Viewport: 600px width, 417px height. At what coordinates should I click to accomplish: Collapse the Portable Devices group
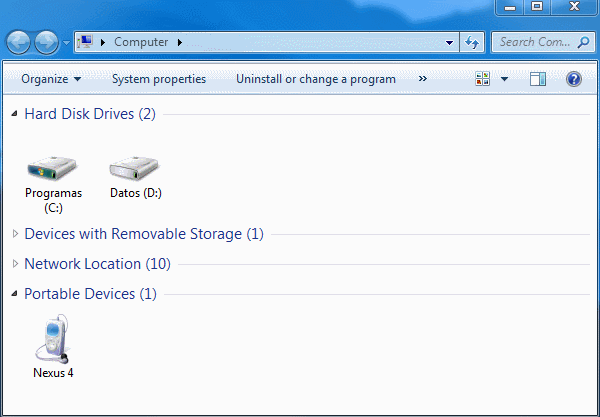click(x=14, y=294)
